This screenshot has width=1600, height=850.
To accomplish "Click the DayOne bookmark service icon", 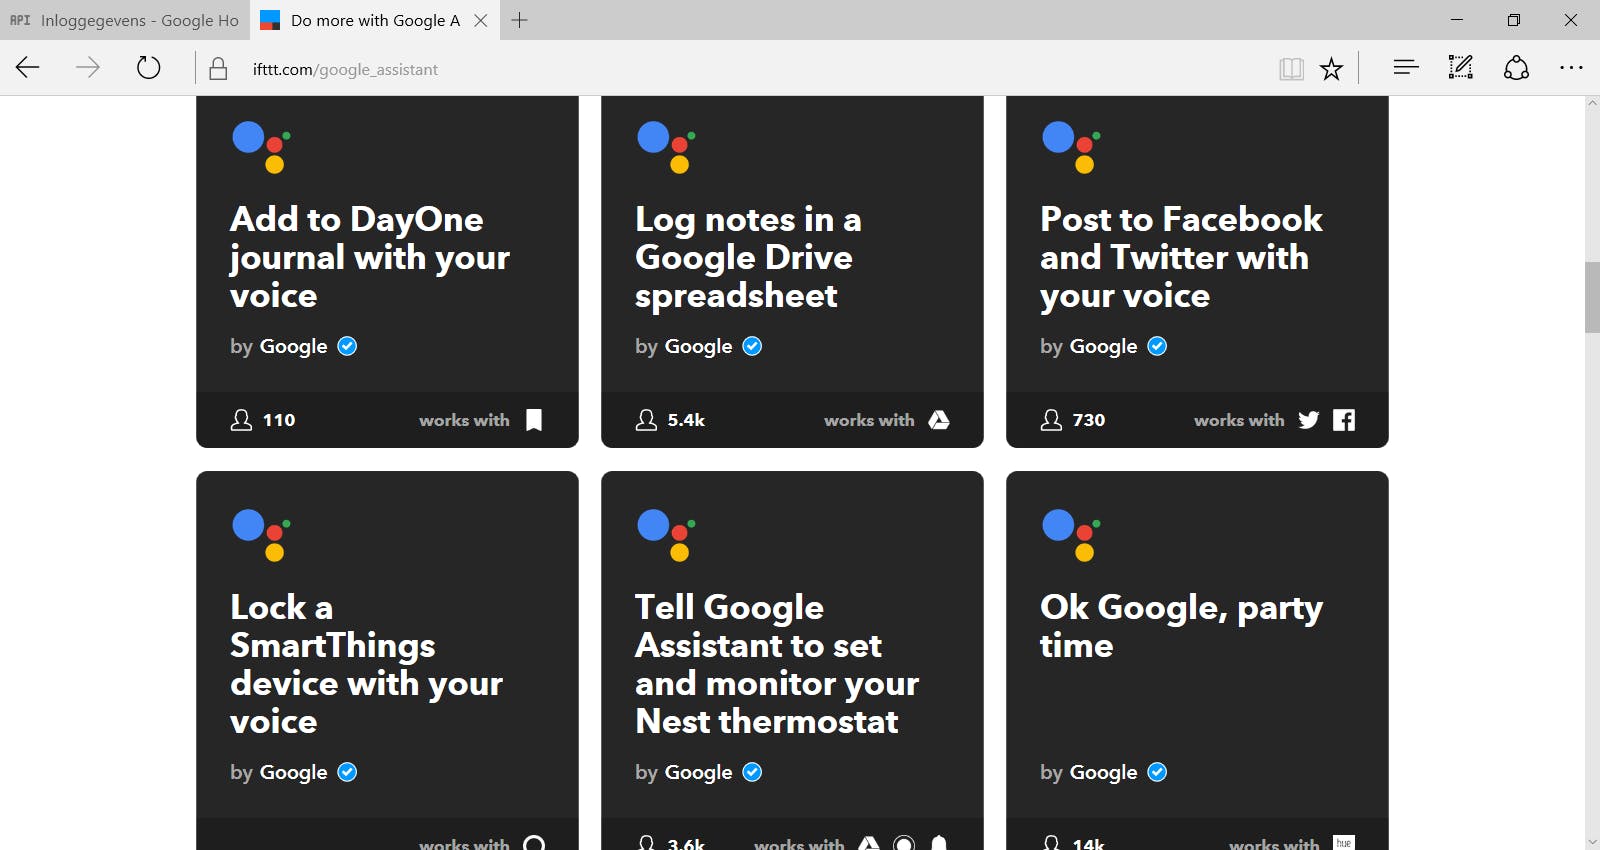I will pyautogui.click(x=534, y=420).
